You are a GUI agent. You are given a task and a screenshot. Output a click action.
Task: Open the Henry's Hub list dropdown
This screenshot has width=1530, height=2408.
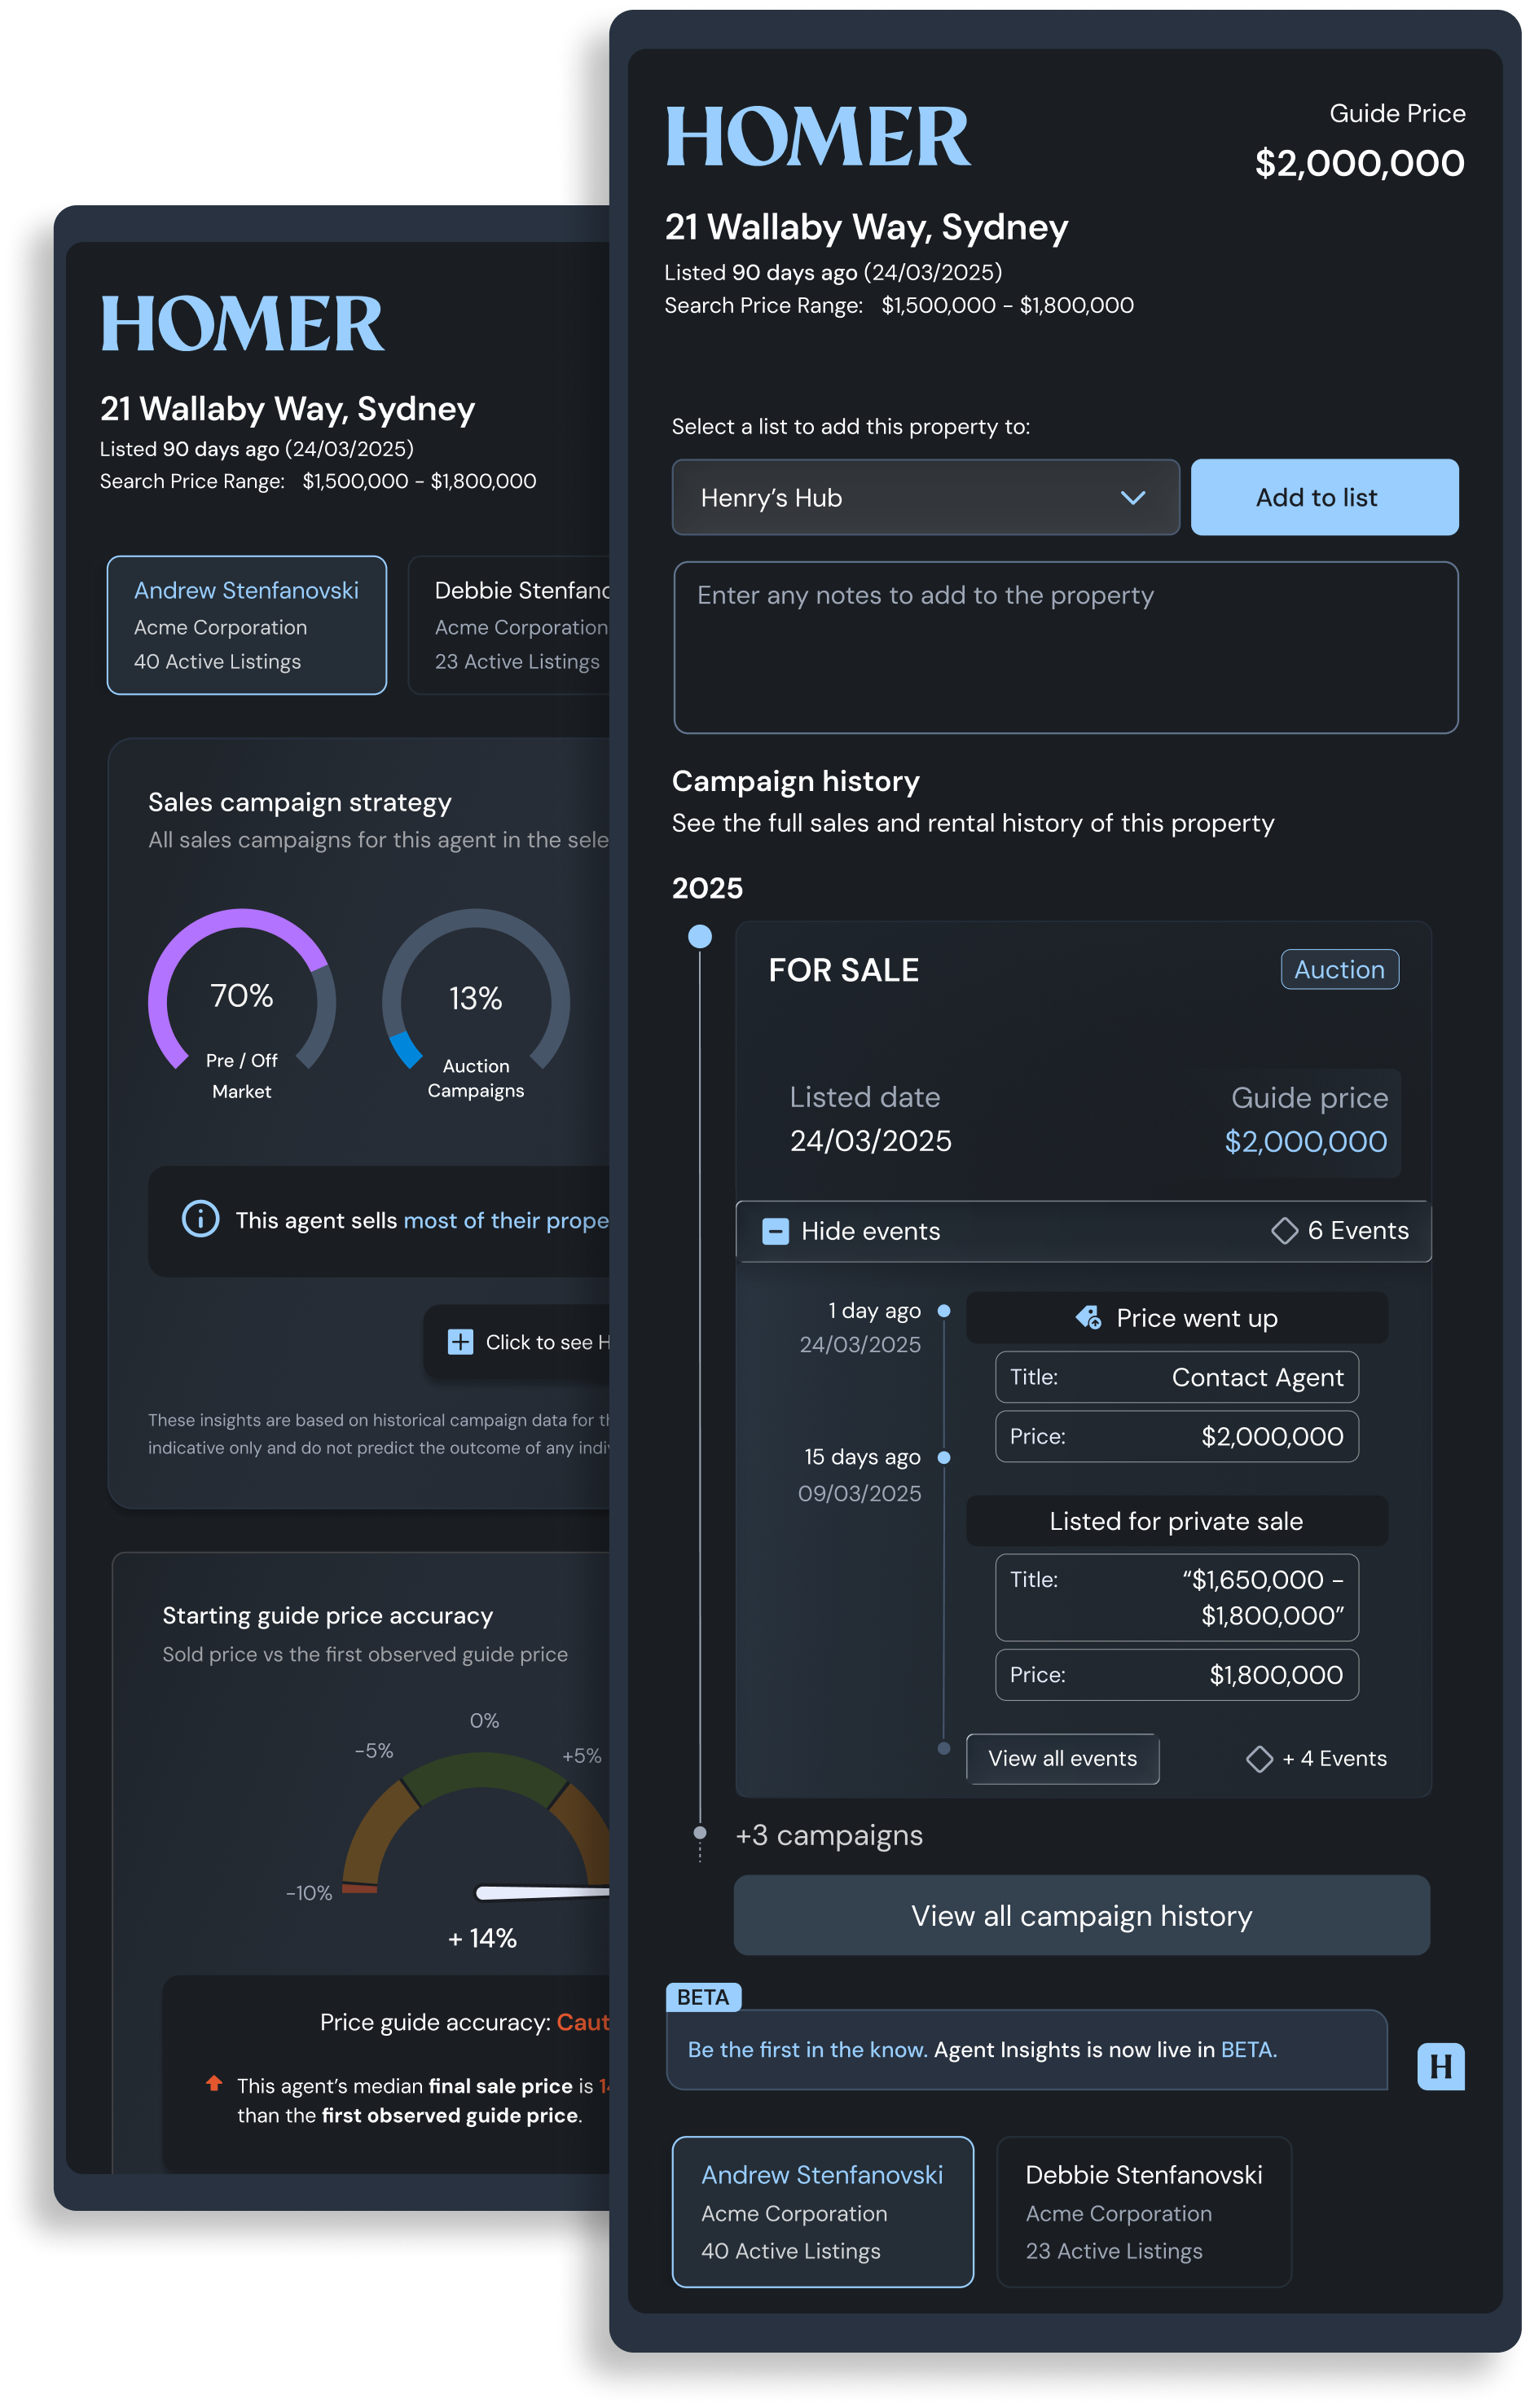pos(923,497)
